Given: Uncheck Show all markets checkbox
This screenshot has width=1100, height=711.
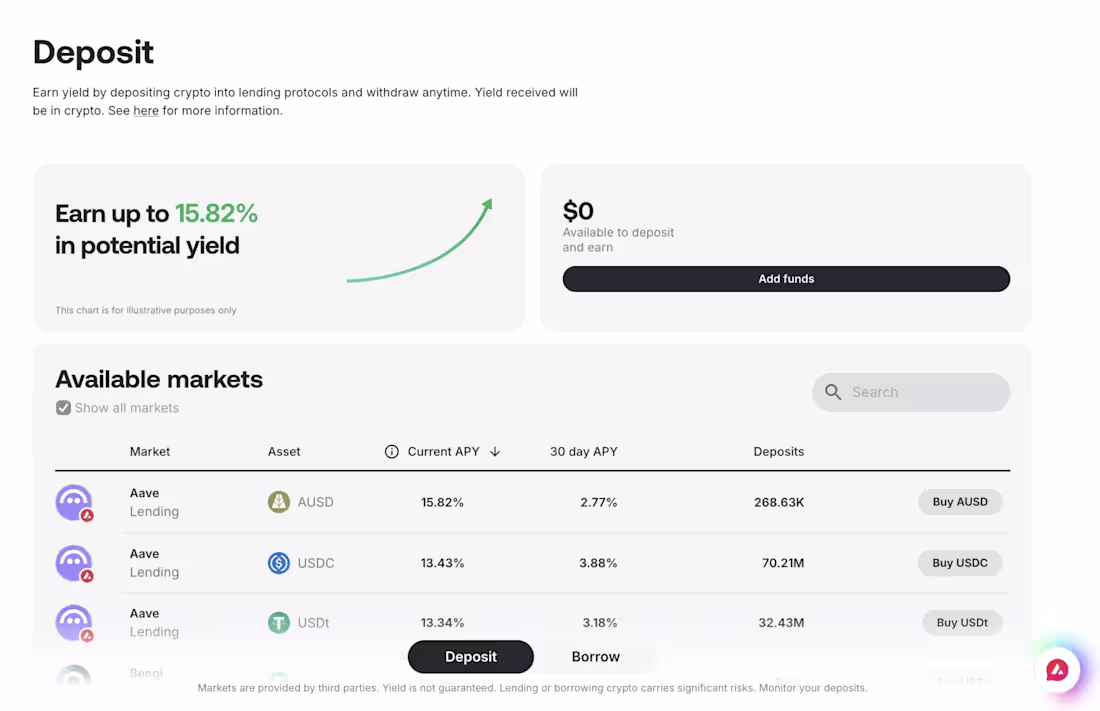Looking at the screenshot, I should pyautogui.click(x=63, y=408).
